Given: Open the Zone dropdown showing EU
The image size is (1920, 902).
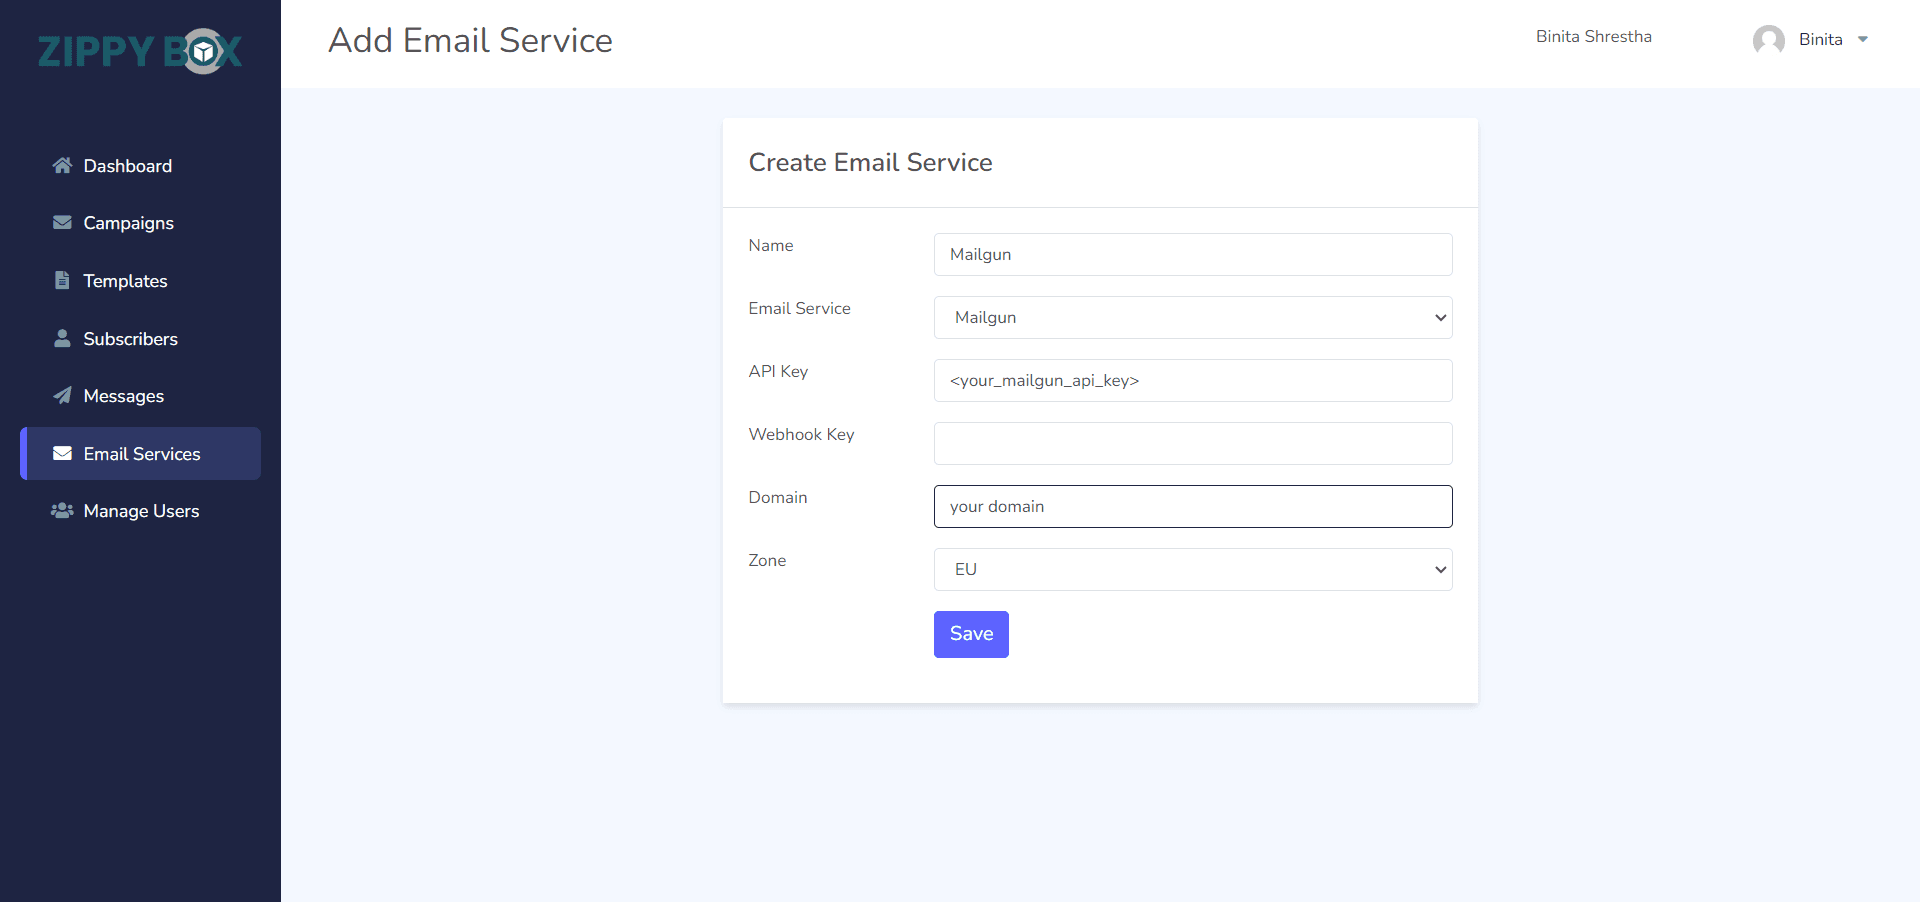Looking at the screenshot, I should pos(1193,569).
